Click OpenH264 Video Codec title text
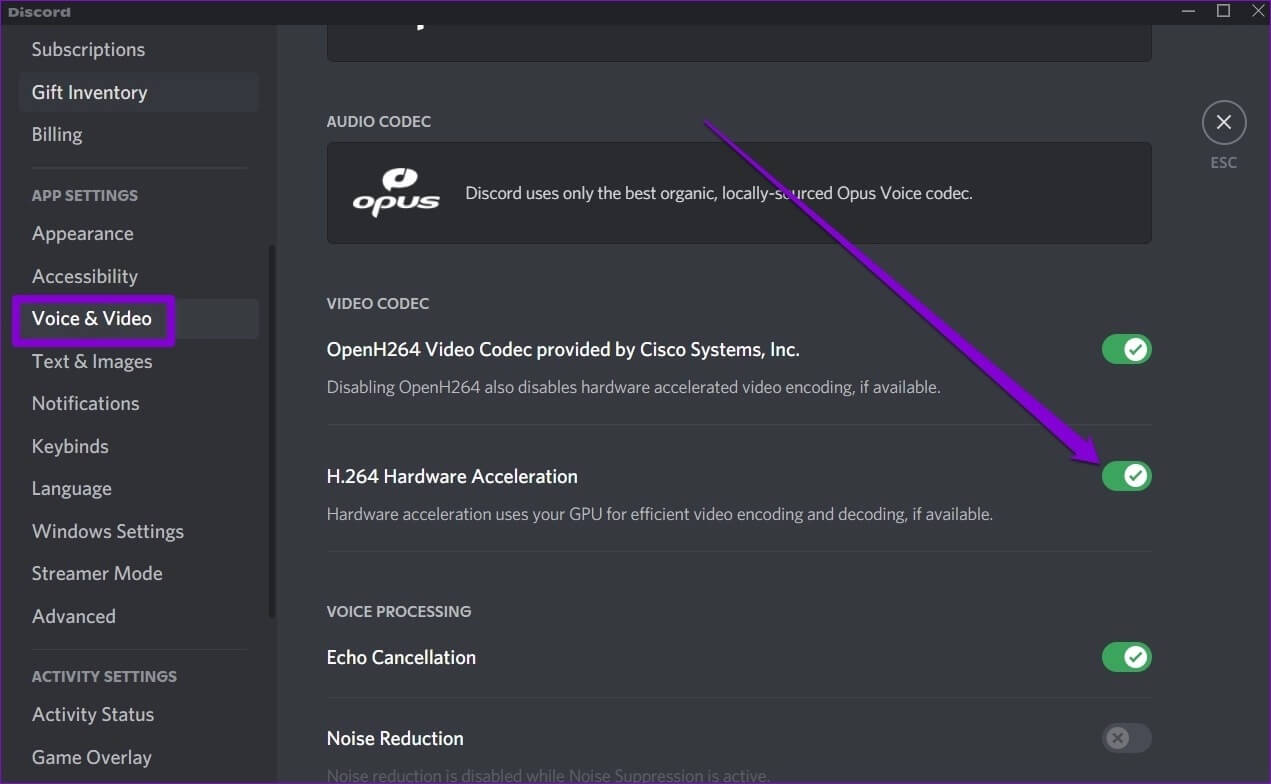The height and width of the screenshot is (784, 1271). click(563, 349)
